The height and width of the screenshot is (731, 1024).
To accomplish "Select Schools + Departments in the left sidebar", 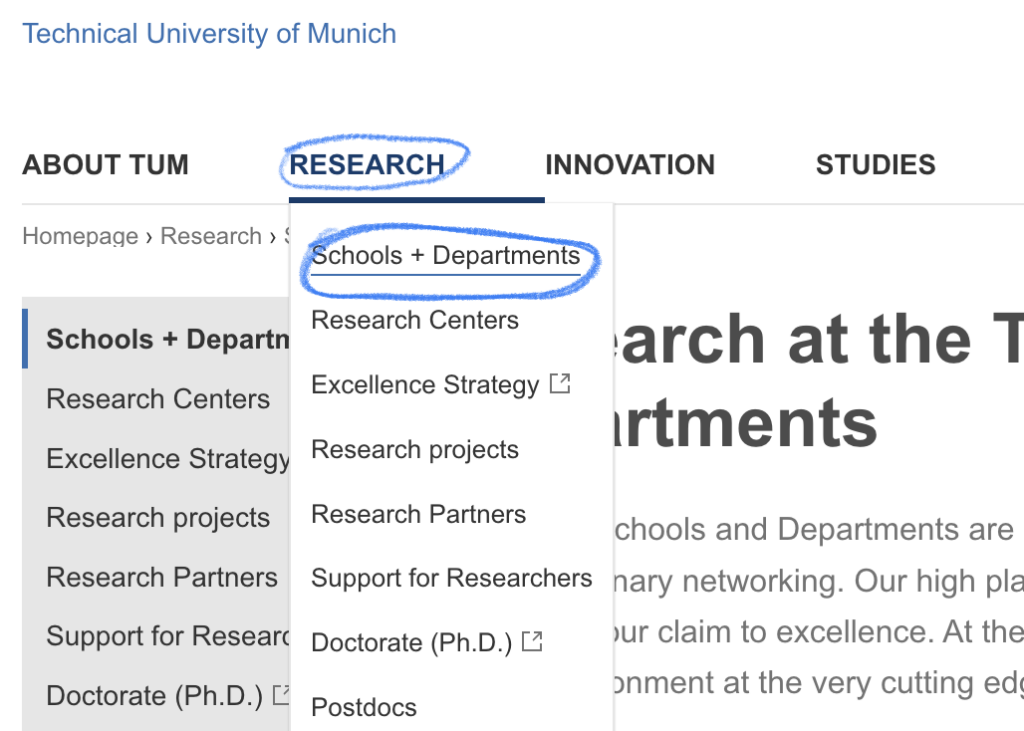I will tap(168, 339).
